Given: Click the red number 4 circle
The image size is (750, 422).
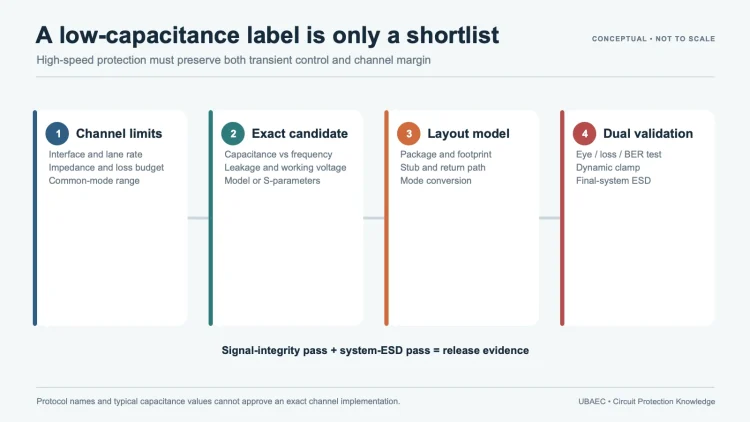Looking at the screenshot, I should [x=585, y=133].
